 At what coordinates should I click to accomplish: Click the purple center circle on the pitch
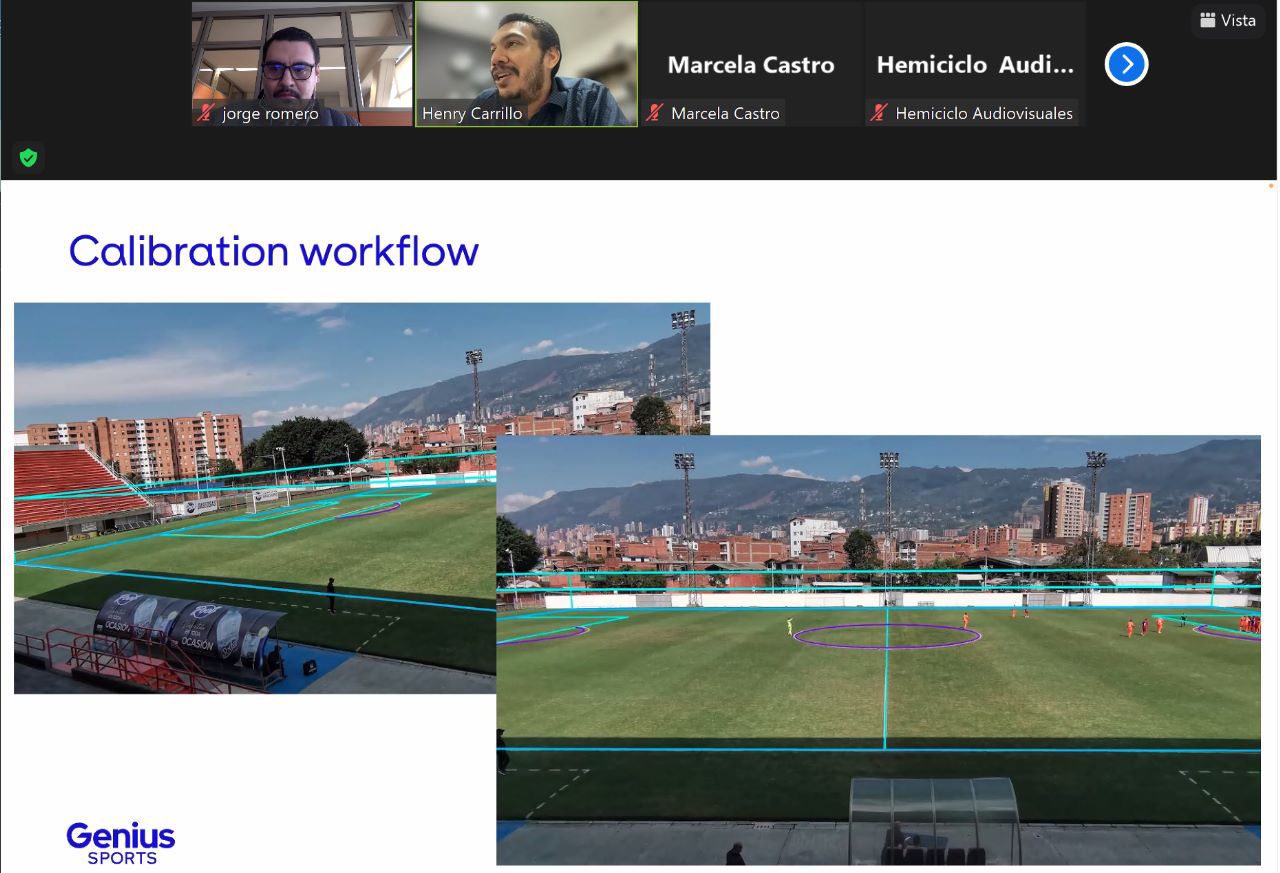click(886, 636)
